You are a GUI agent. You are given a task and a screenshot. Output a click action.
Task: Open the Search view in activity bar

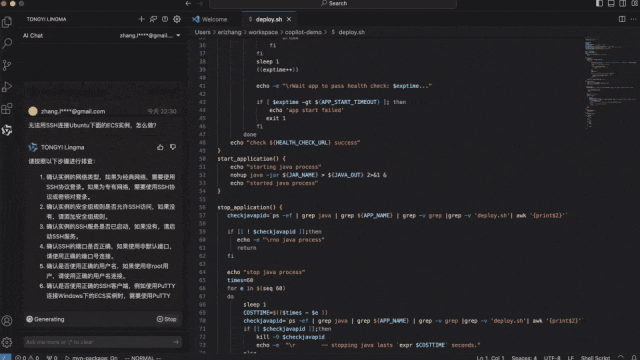point(7,44)
